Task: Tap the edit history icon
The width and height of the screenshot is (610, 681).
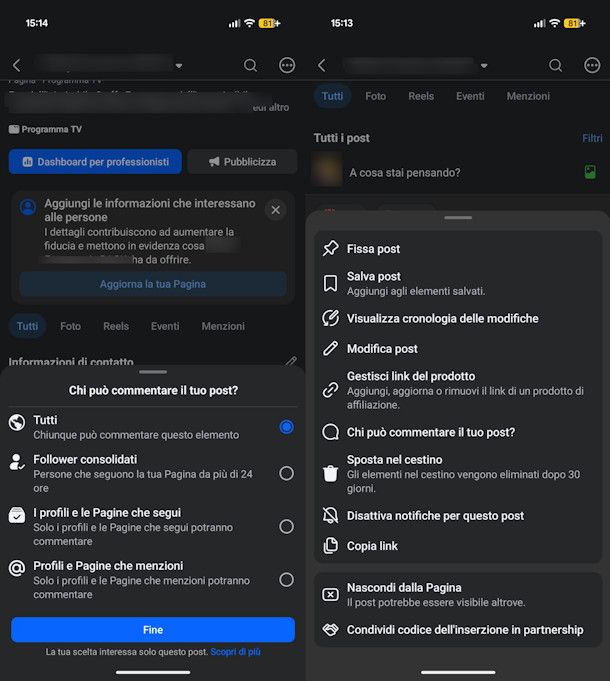Action: point(330,318)
